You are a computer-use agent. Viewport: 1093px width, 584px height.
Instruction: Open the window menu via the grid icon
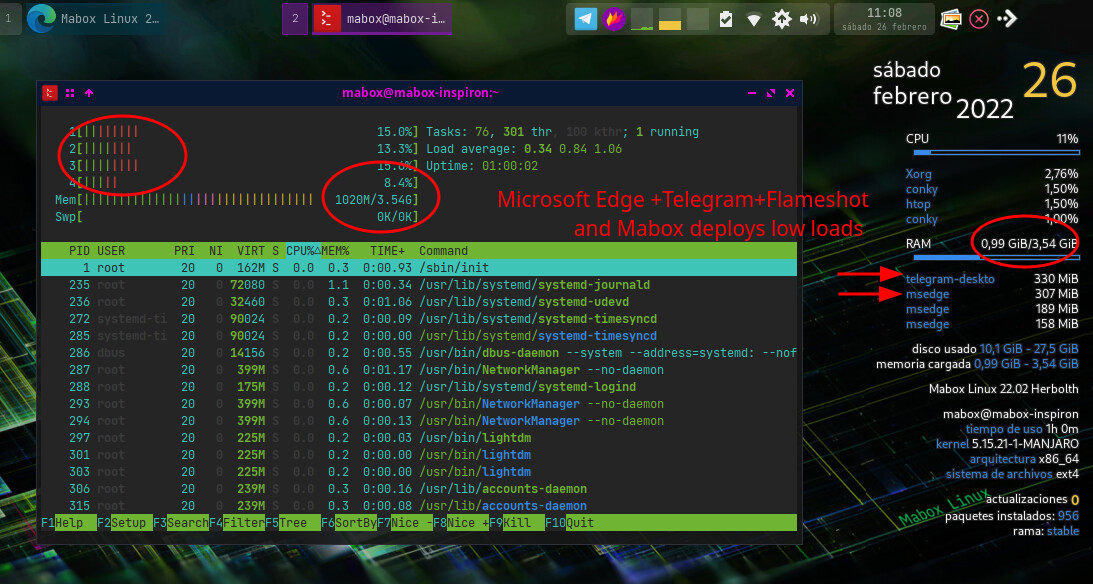[x=68, y=92]
